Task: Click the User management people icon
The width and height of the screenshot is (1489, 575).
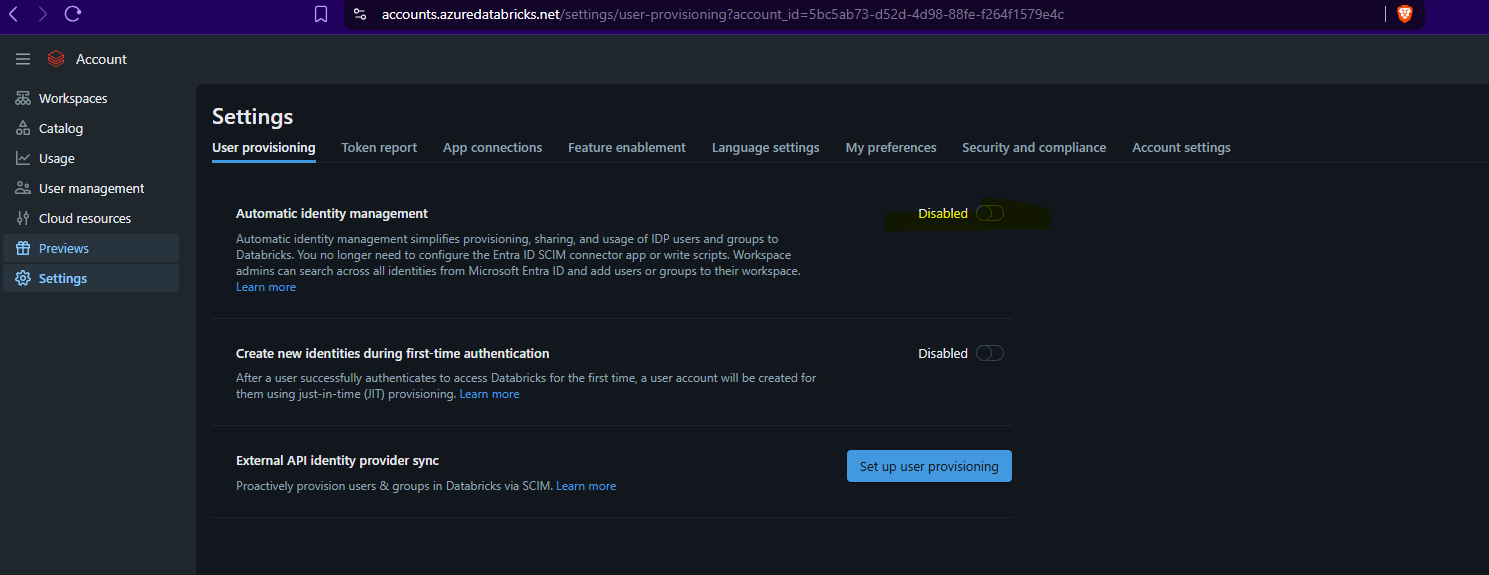Action: (22, 188)
